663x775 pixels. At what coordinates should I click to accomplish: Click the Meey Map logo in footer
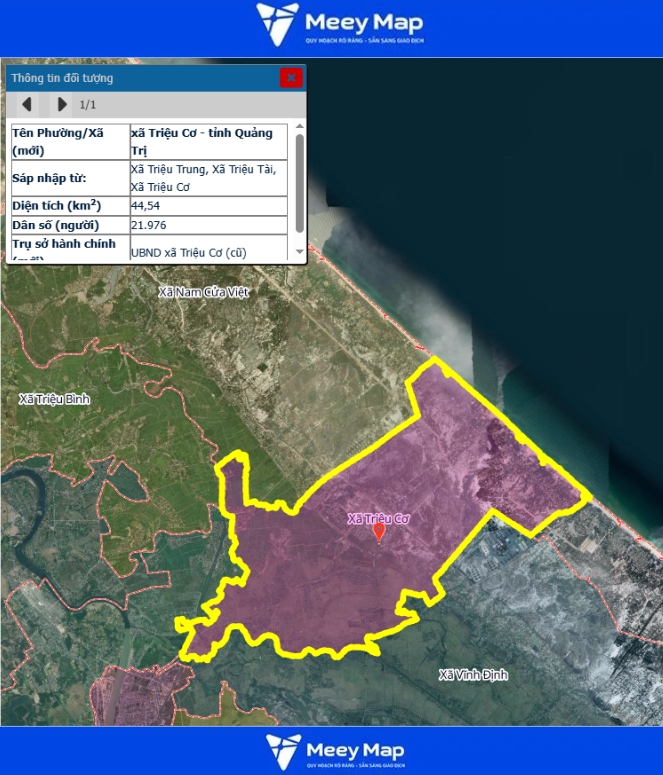pos(335,751)
